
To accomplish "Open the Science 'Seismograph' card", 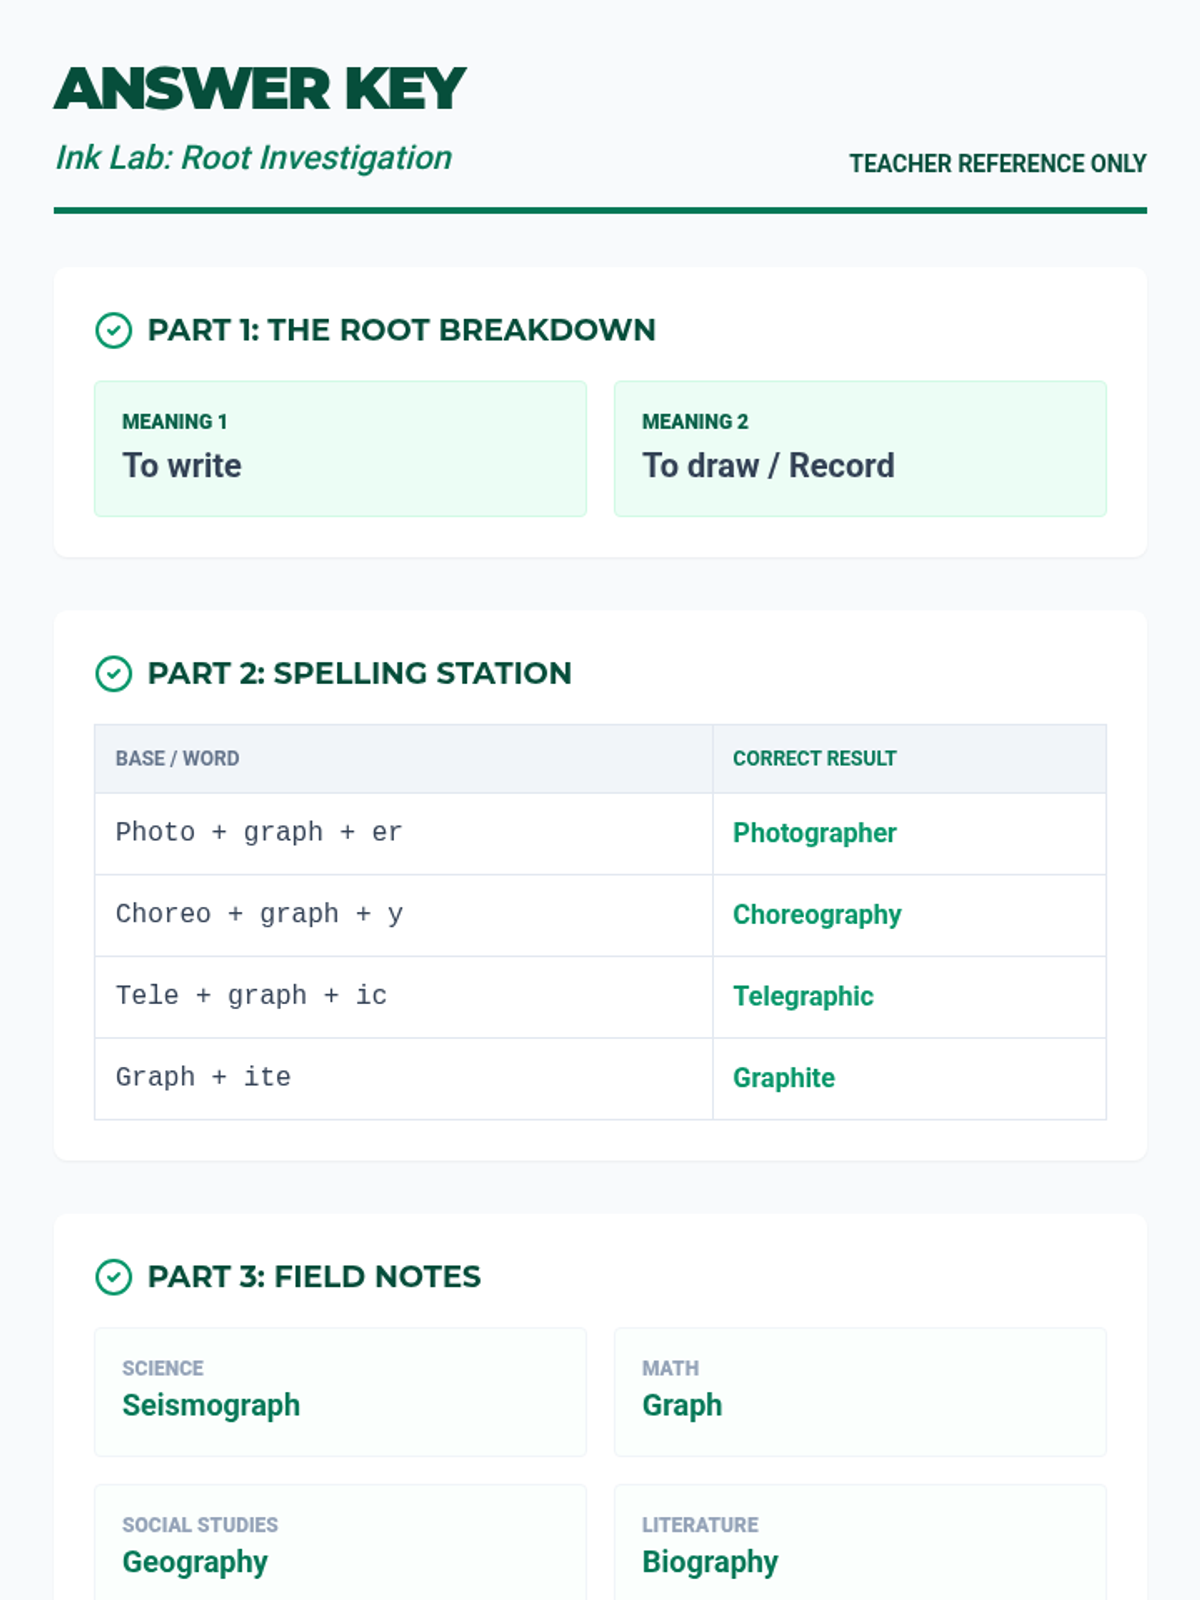I will point(340,1392).
